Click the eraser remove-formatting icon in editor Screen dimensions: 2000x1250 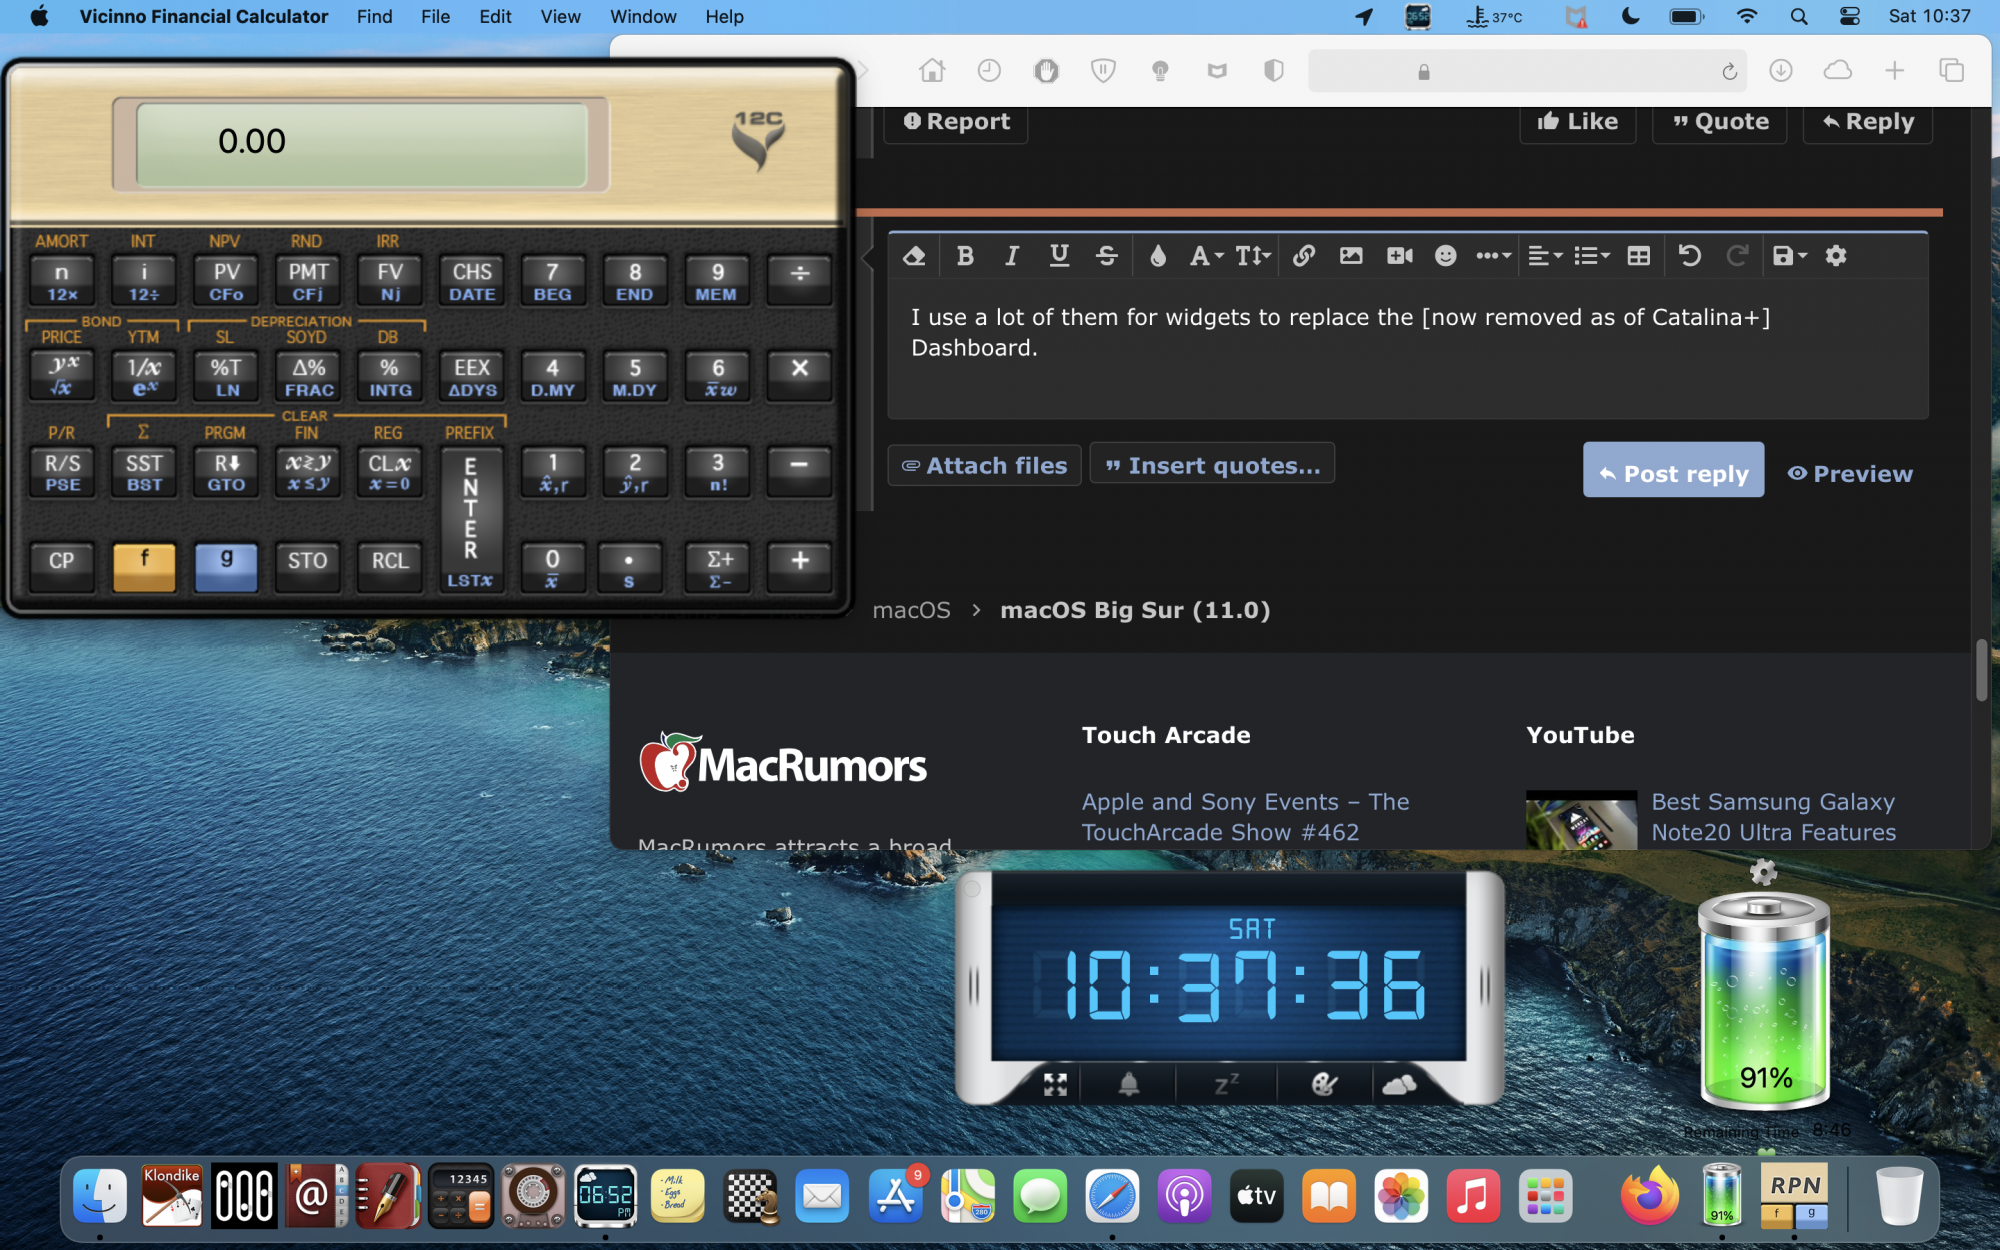tap(914, 256)
